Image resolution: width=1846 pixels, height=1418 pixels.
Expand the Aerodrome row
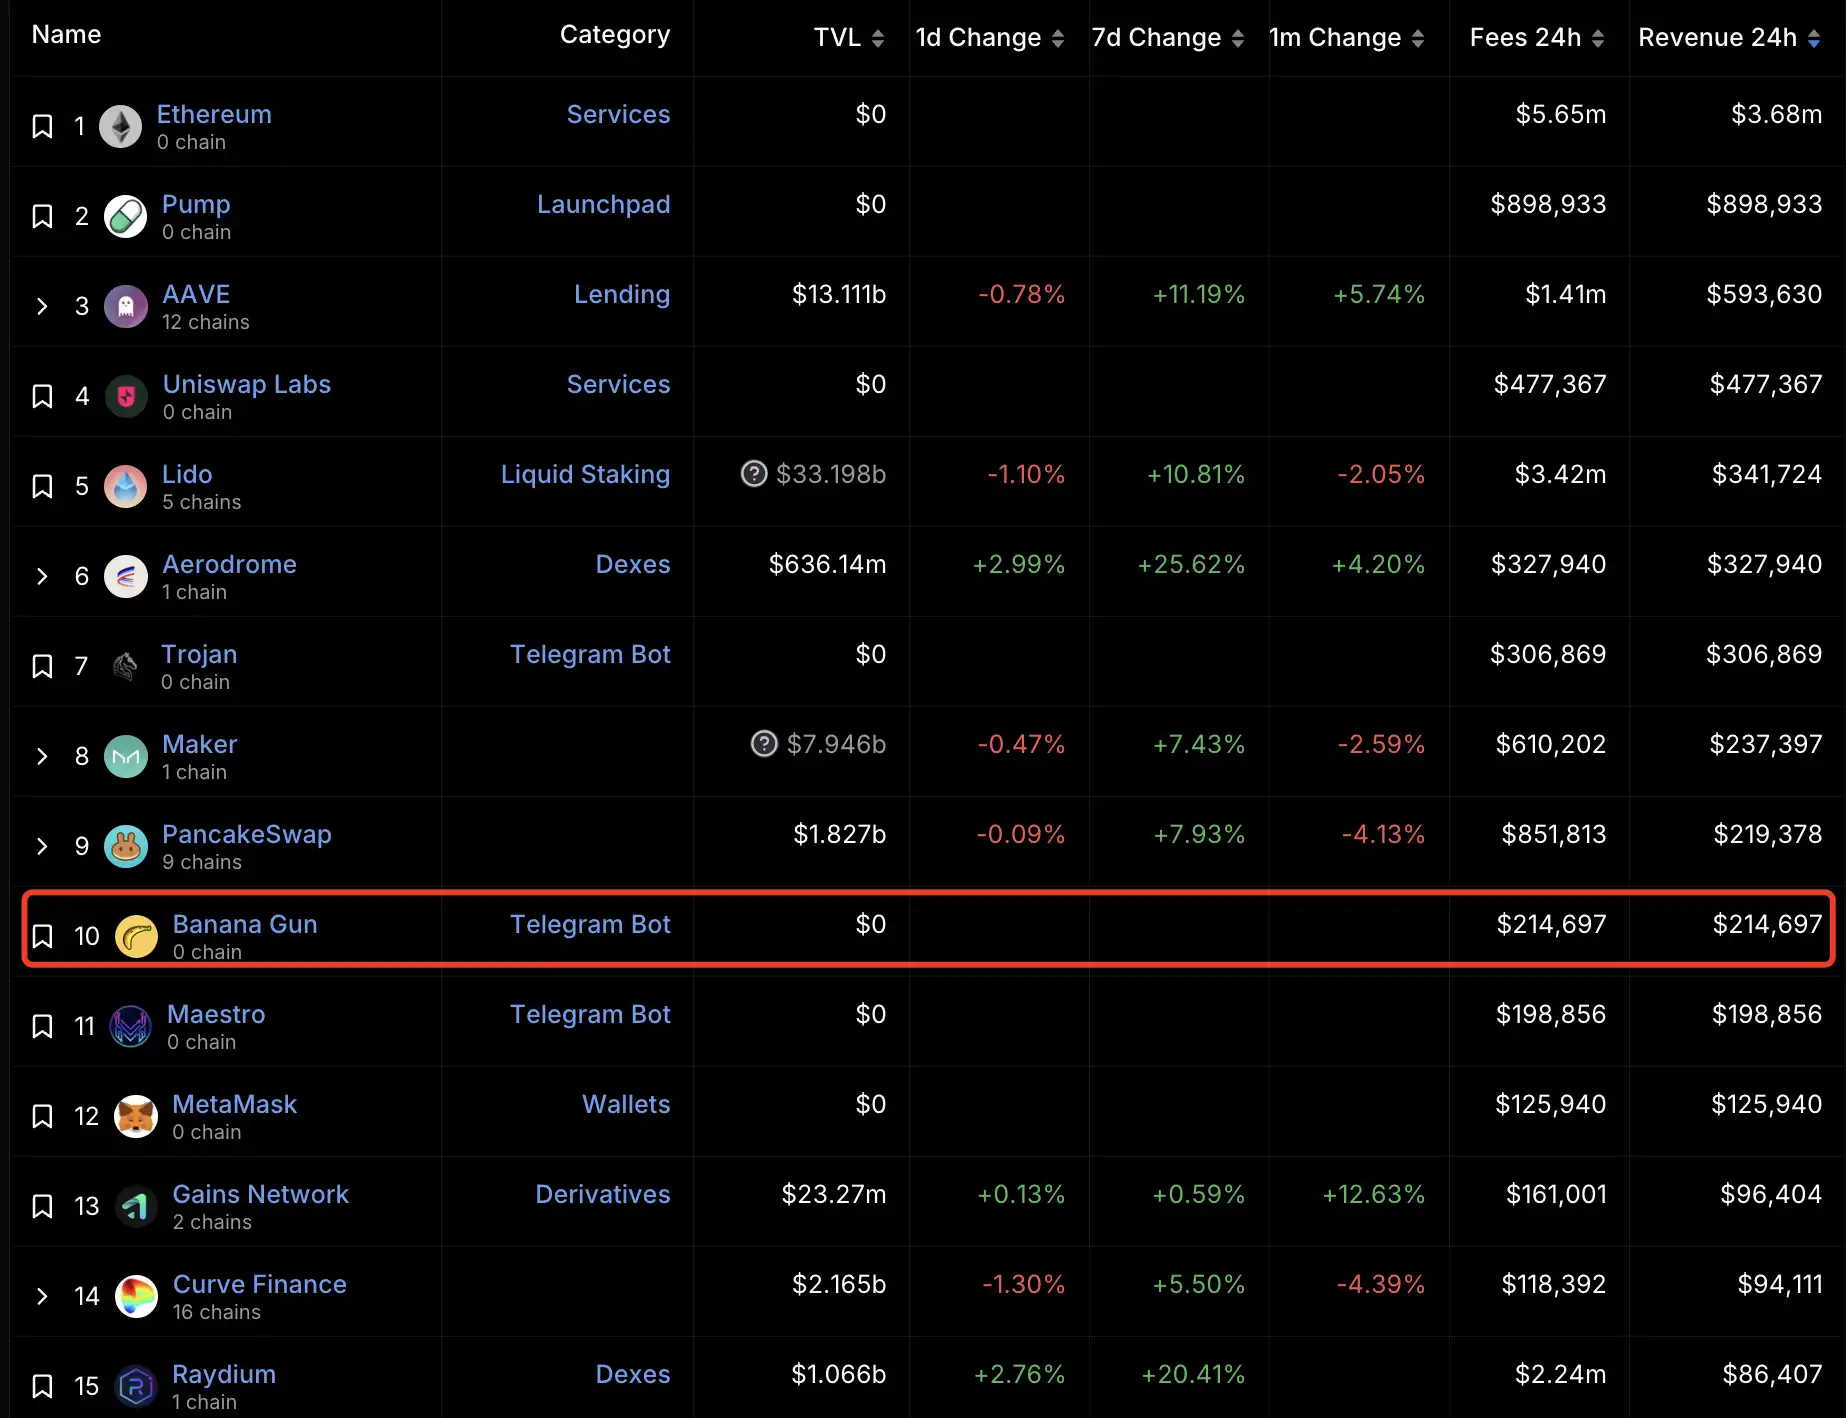(x=42, y=577)
